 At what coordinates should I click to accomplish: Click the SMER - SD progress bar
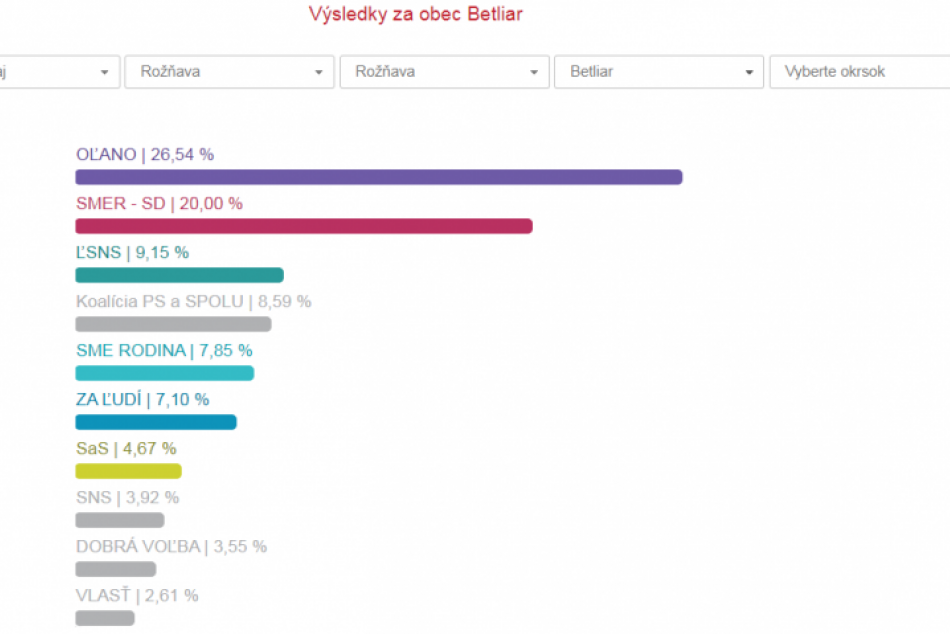point(304,225)
